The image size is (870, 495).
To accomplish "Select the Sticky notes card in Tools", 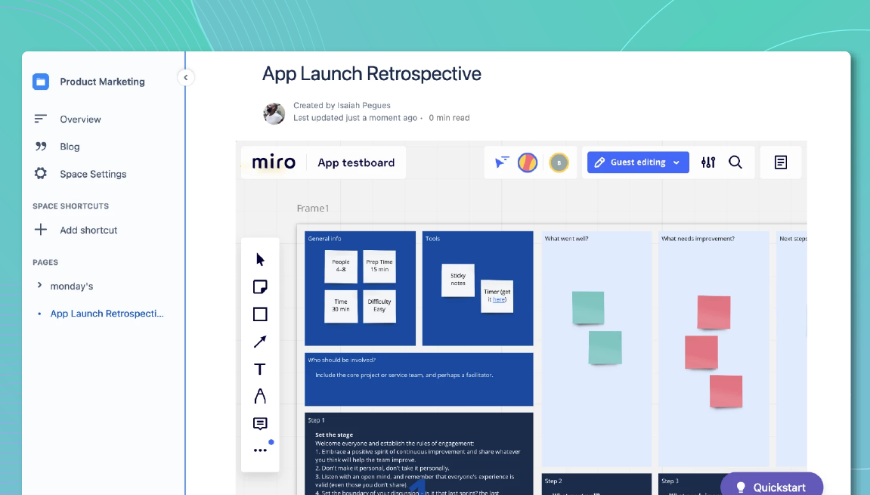I will [458, 280].
